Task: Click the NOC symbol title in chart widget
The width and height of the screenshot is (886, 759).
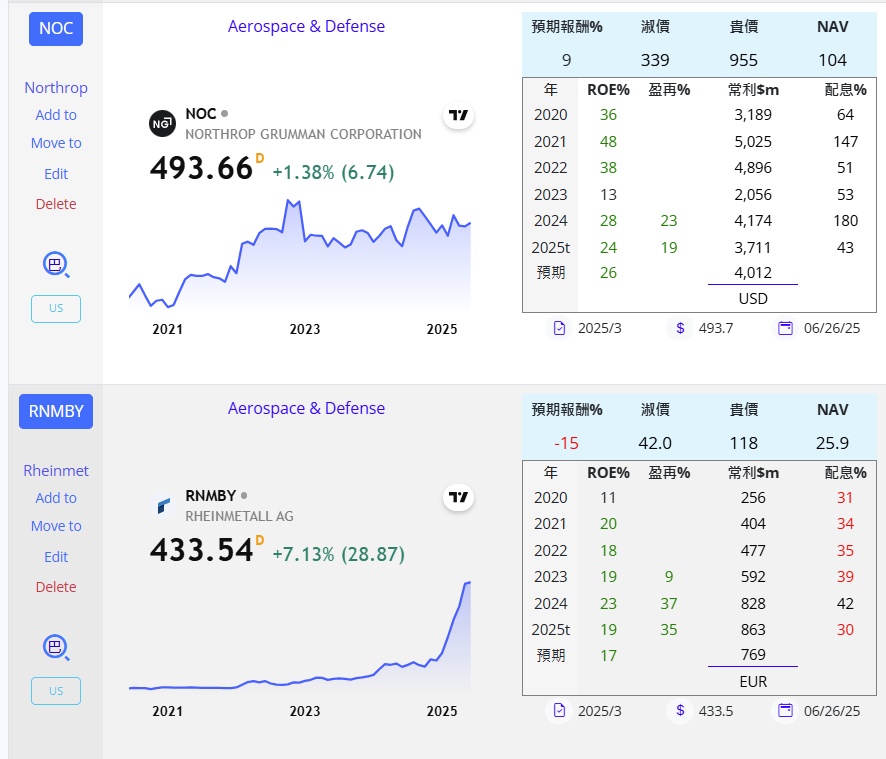Action: tap(201, 114)
